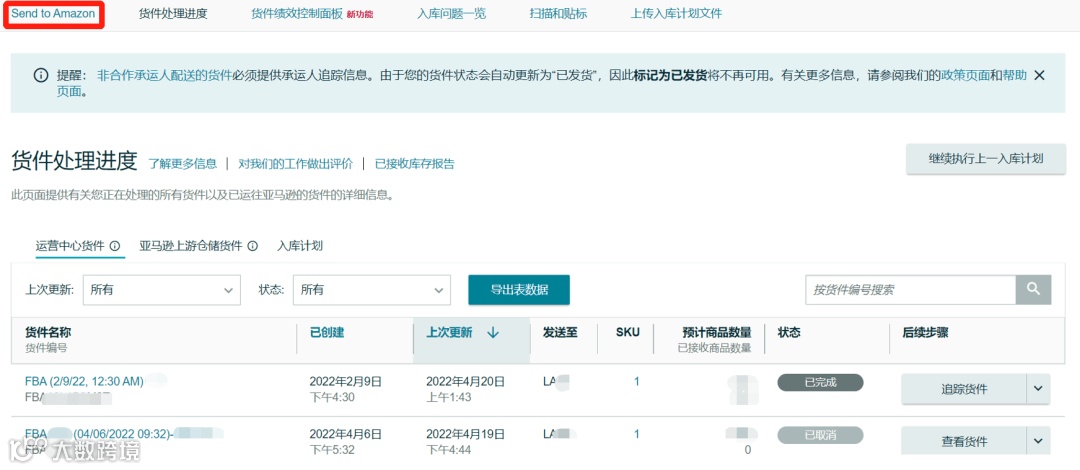Click the 政策页面 link in banner

pos(965,75)
